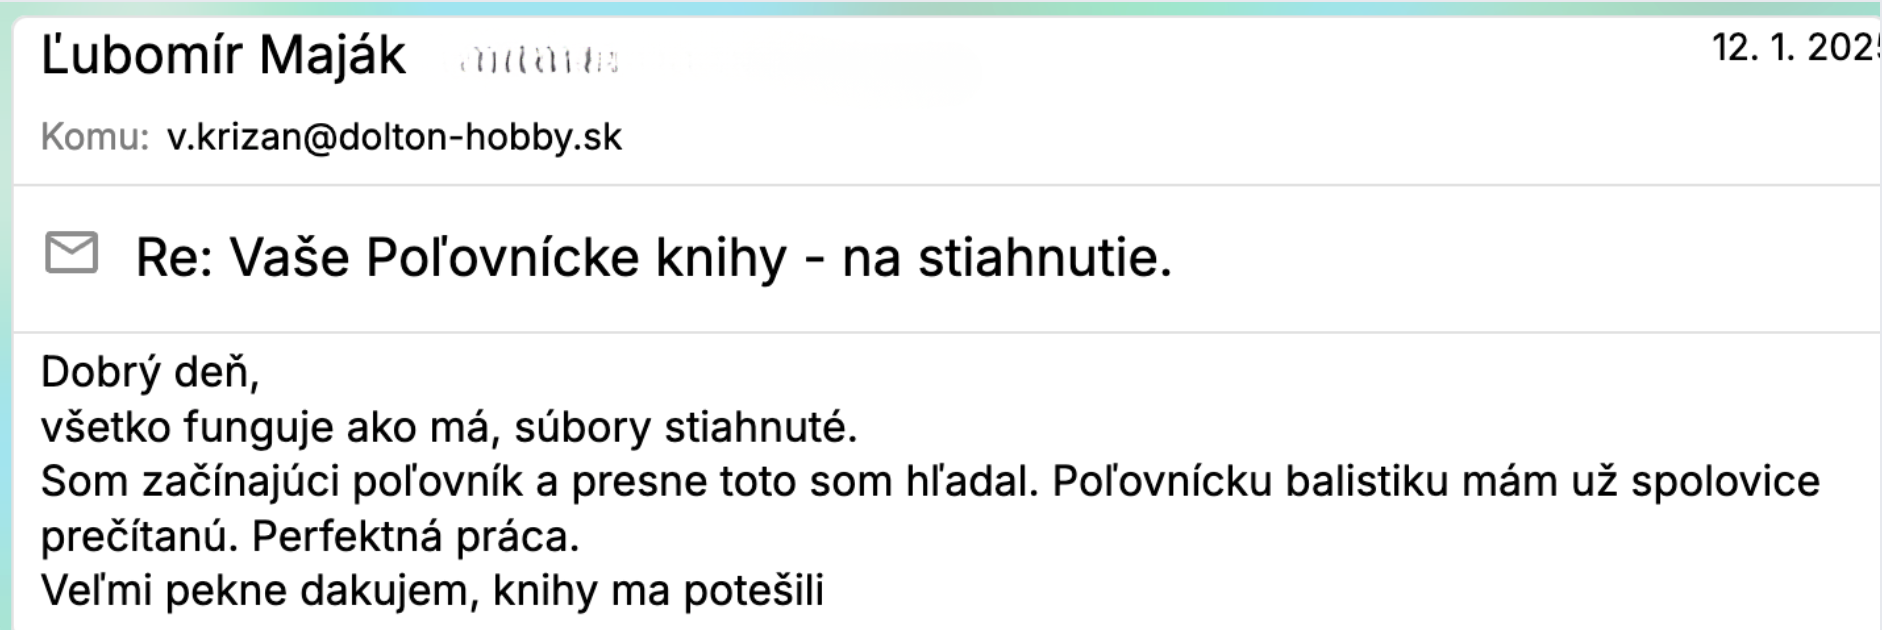Open recipient address v.krizan@dolton-hobby.sk
Viewport: 1882px width, 630px height.
click(x=394, y=137)
